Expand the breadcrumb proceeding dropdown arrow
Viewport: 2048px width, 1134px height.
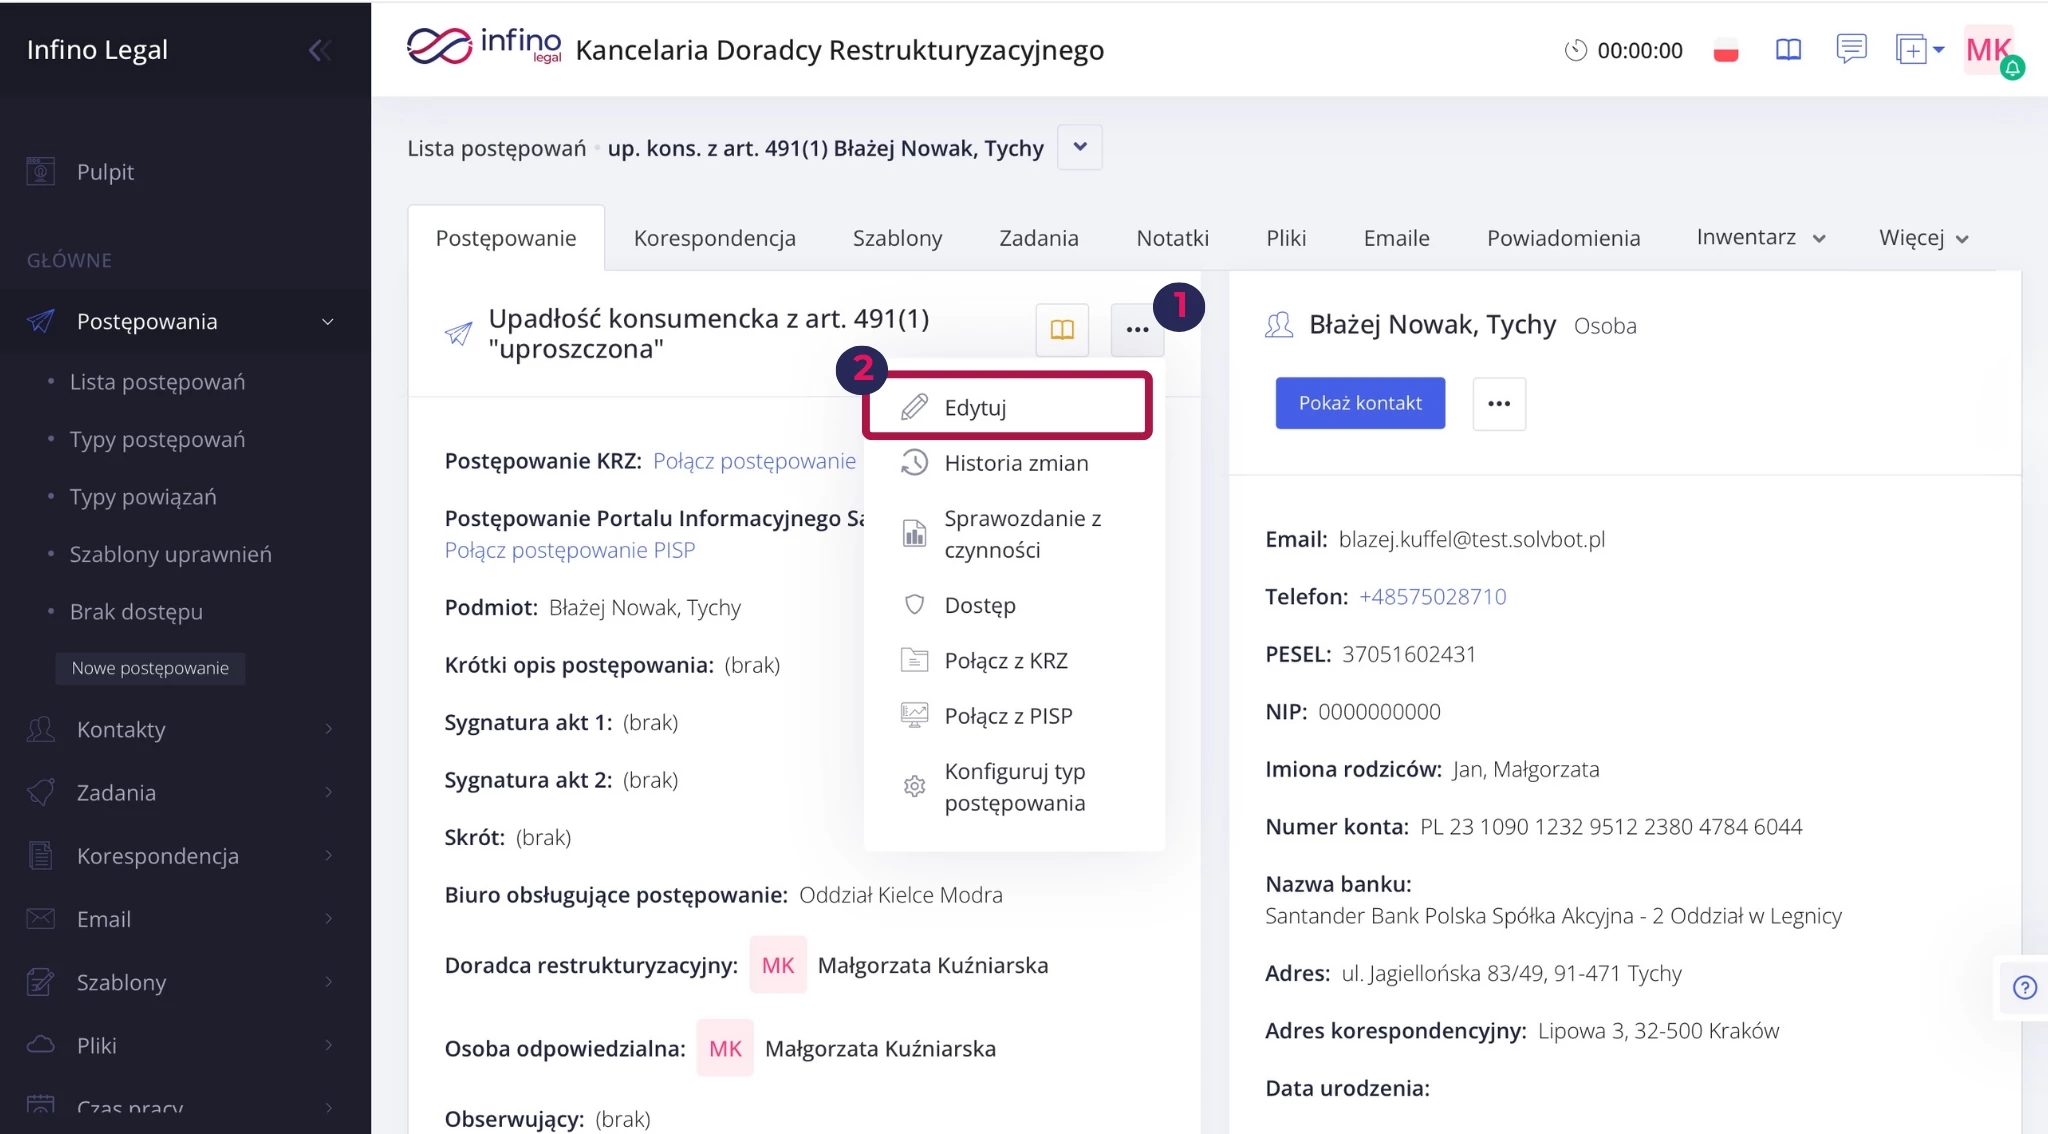(1079, 147)
